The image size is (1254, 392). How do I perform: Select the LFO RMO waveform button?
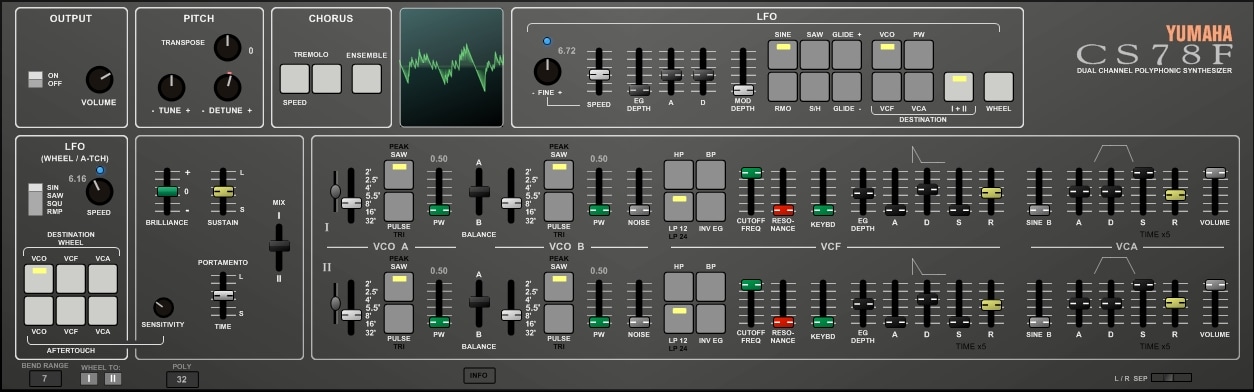783,86
